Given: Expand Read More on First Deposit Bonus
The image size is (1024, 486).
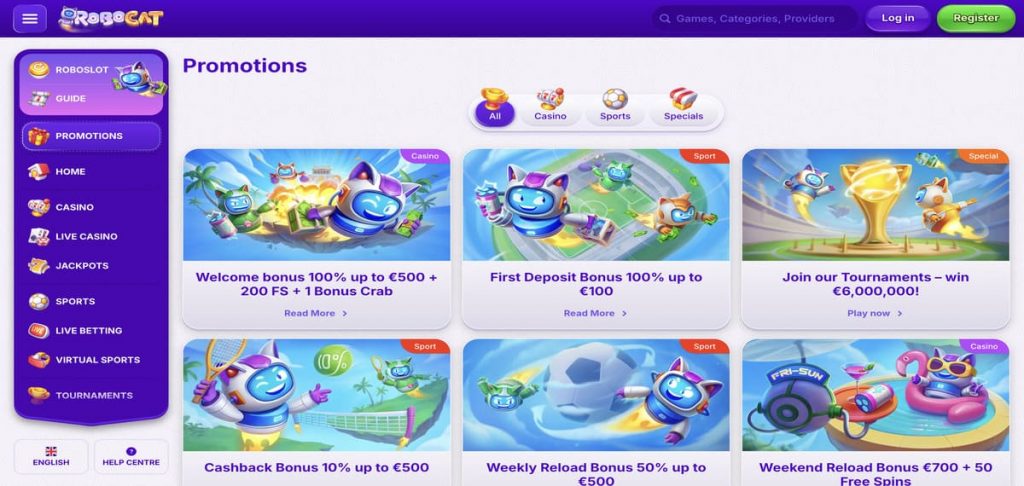Looking at the screenshot, I should point(596,314).
